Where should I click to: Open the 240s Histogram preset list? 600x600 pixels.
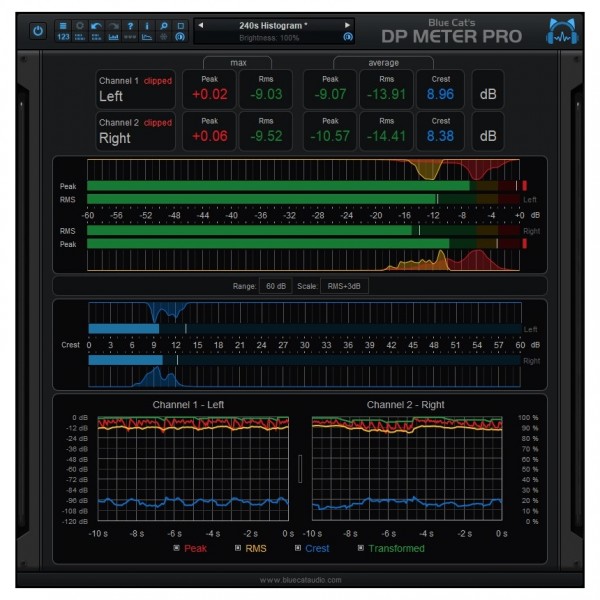click(274, 24)
